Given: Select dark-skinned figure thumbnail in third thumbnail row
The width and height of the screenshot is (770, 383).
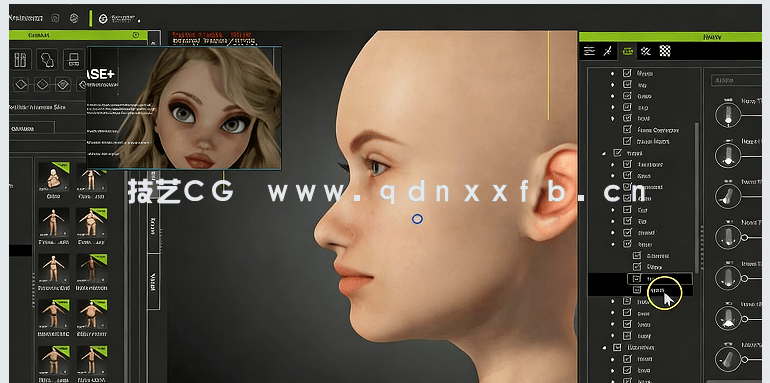Looking at the screenshot, I should [91, 270].
